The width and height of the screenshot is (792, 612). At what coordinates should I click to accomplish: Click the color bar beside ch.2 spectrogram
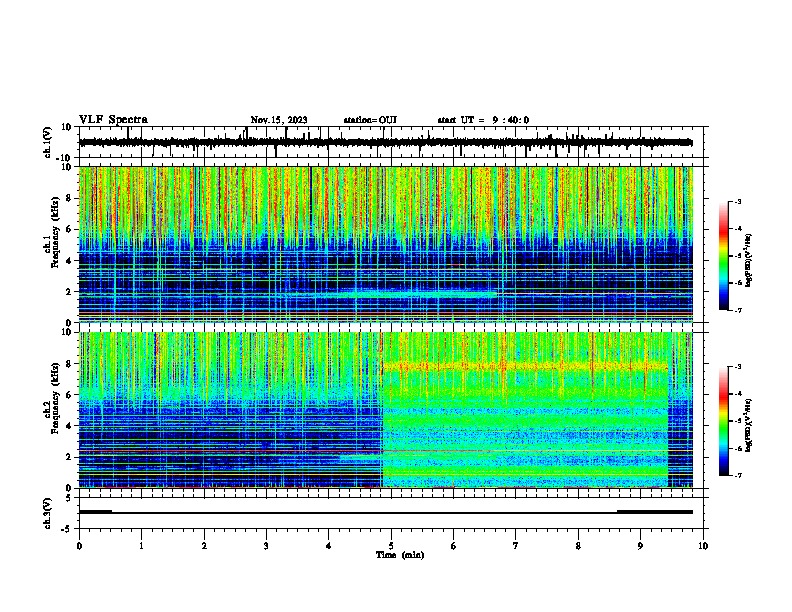[724, 421]
